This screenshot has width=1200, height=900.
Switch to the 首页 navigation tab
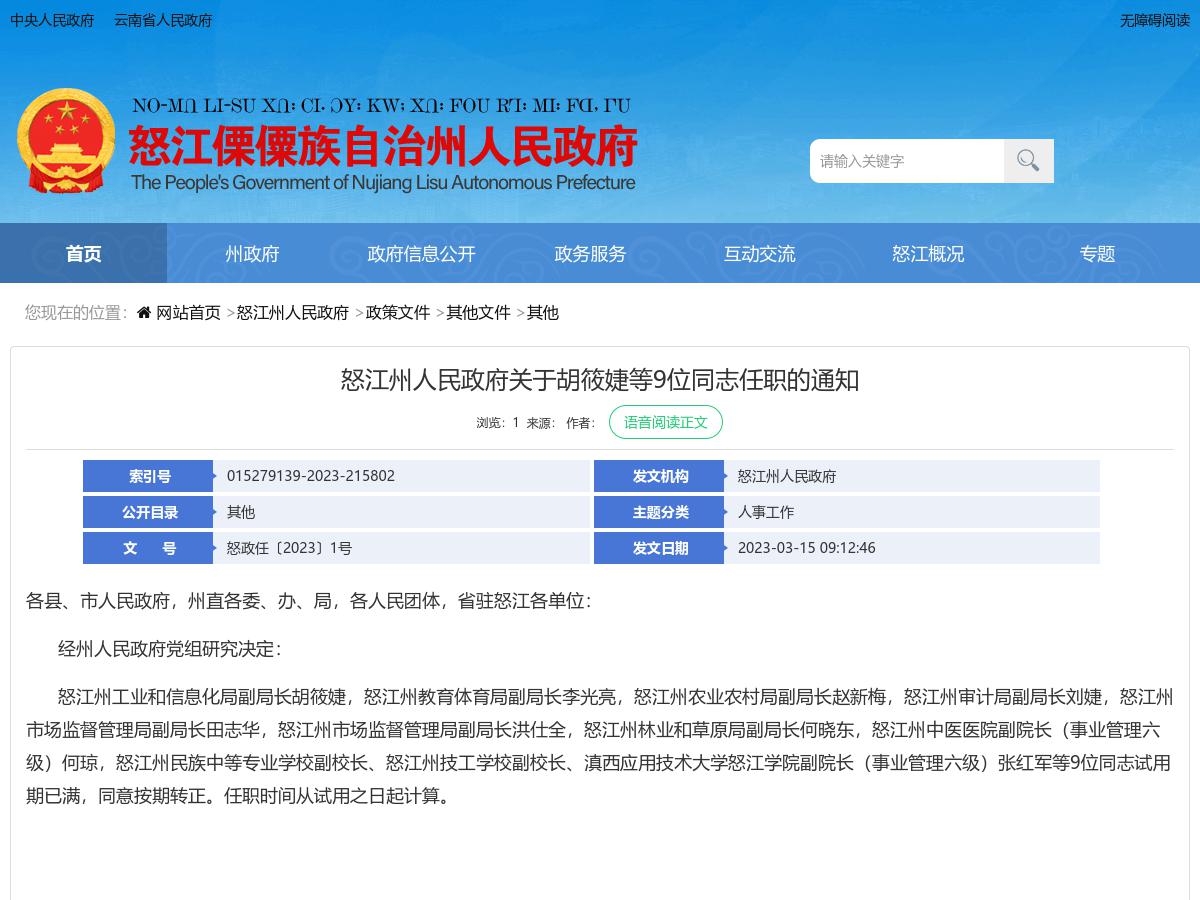click(x=83, y=254)
